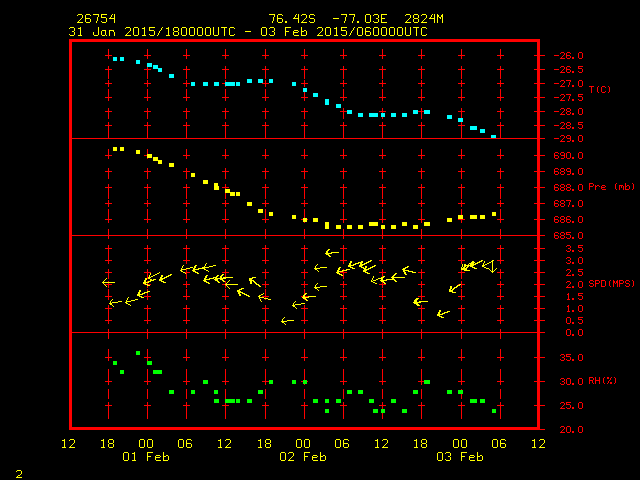Image resolution: width=640 pixels, height=480 pixels.
Task: Click the 2.0 wind speed tick label
Action: [574, 285]
